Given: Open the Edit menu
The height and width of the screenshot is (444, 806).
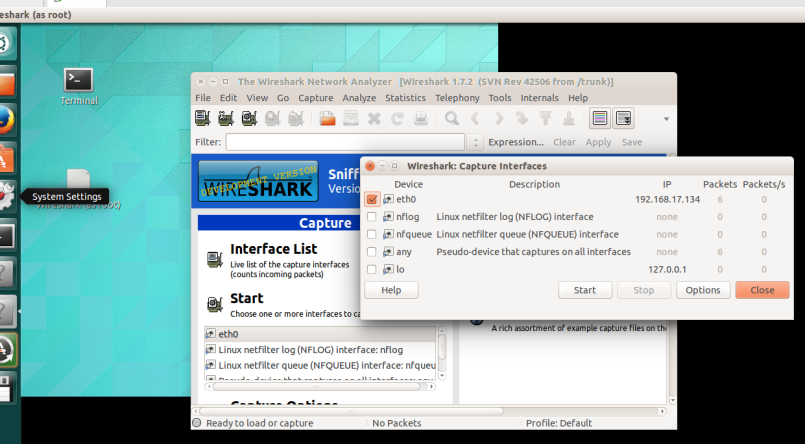Looking at the screenshot, I should point(228,98).
